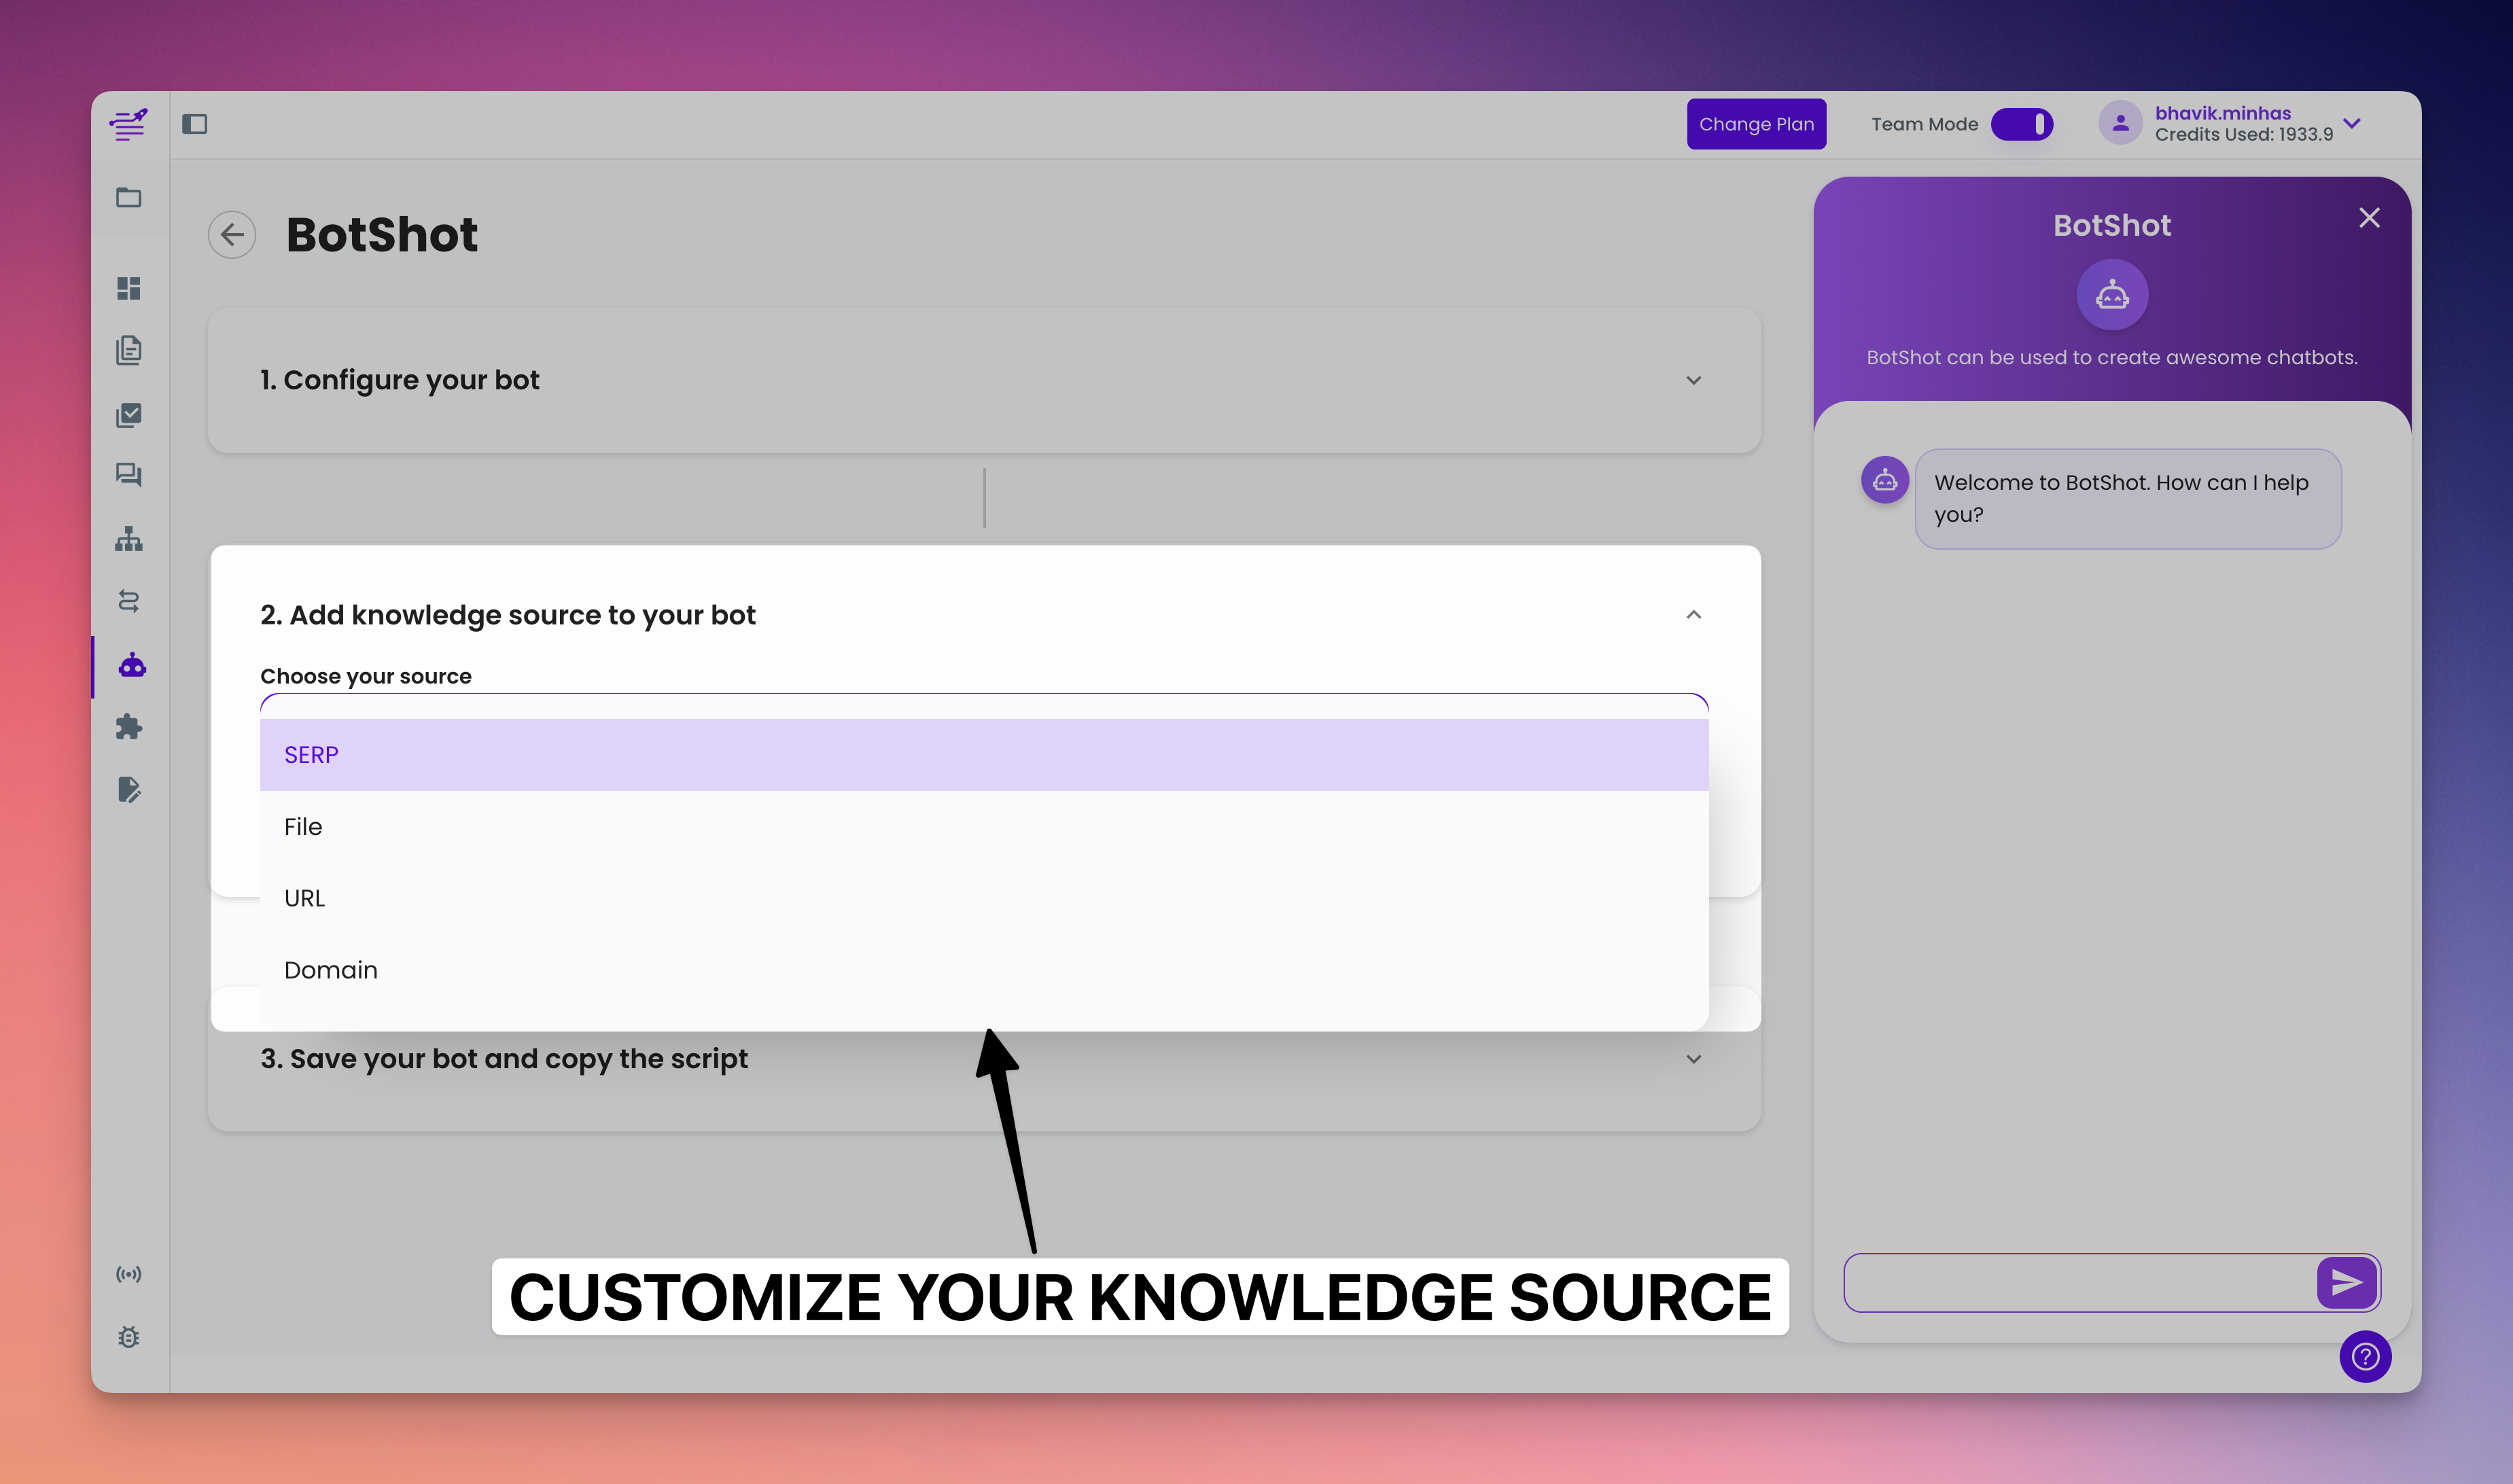Open the dashboard grid icon
Screen dimensions: 2513x1484
(x=128, y=288)
